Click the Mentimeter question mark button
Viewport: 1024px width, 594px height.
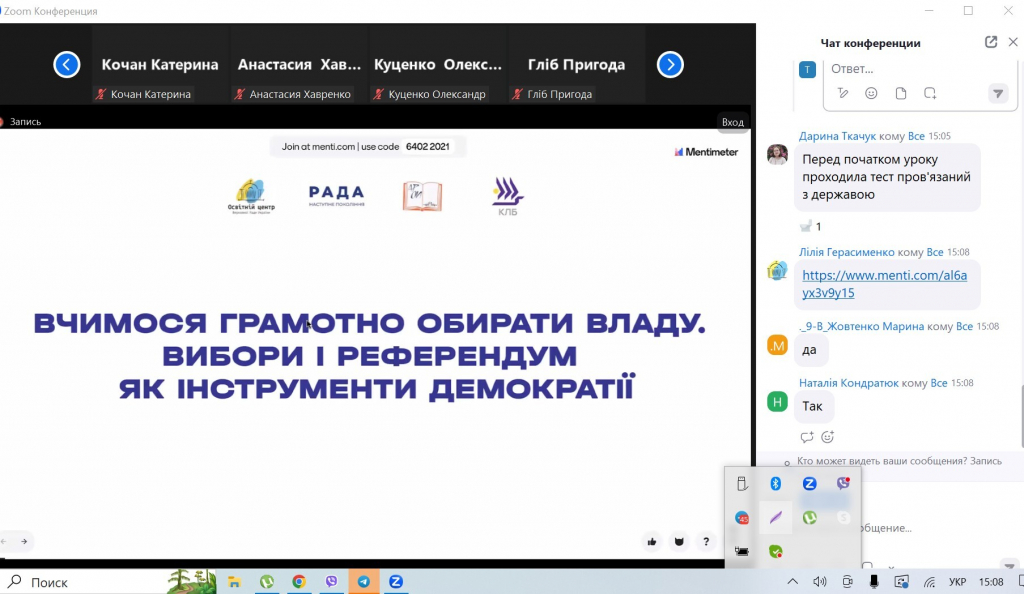point(706,542)
